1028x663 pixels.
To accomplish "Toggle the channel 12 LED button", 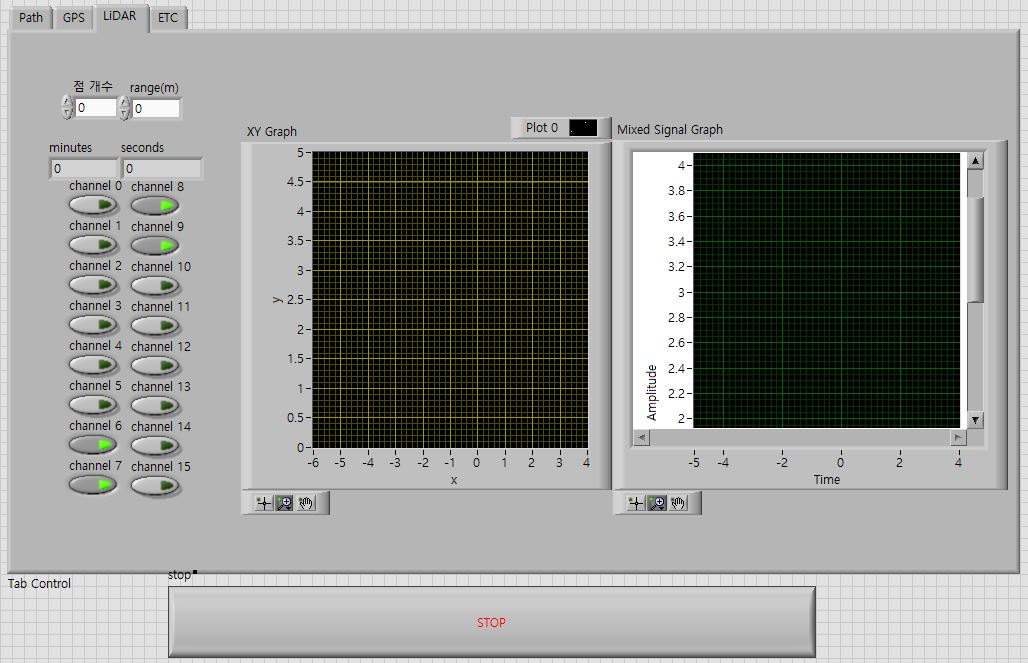I will tap(155, 366).
